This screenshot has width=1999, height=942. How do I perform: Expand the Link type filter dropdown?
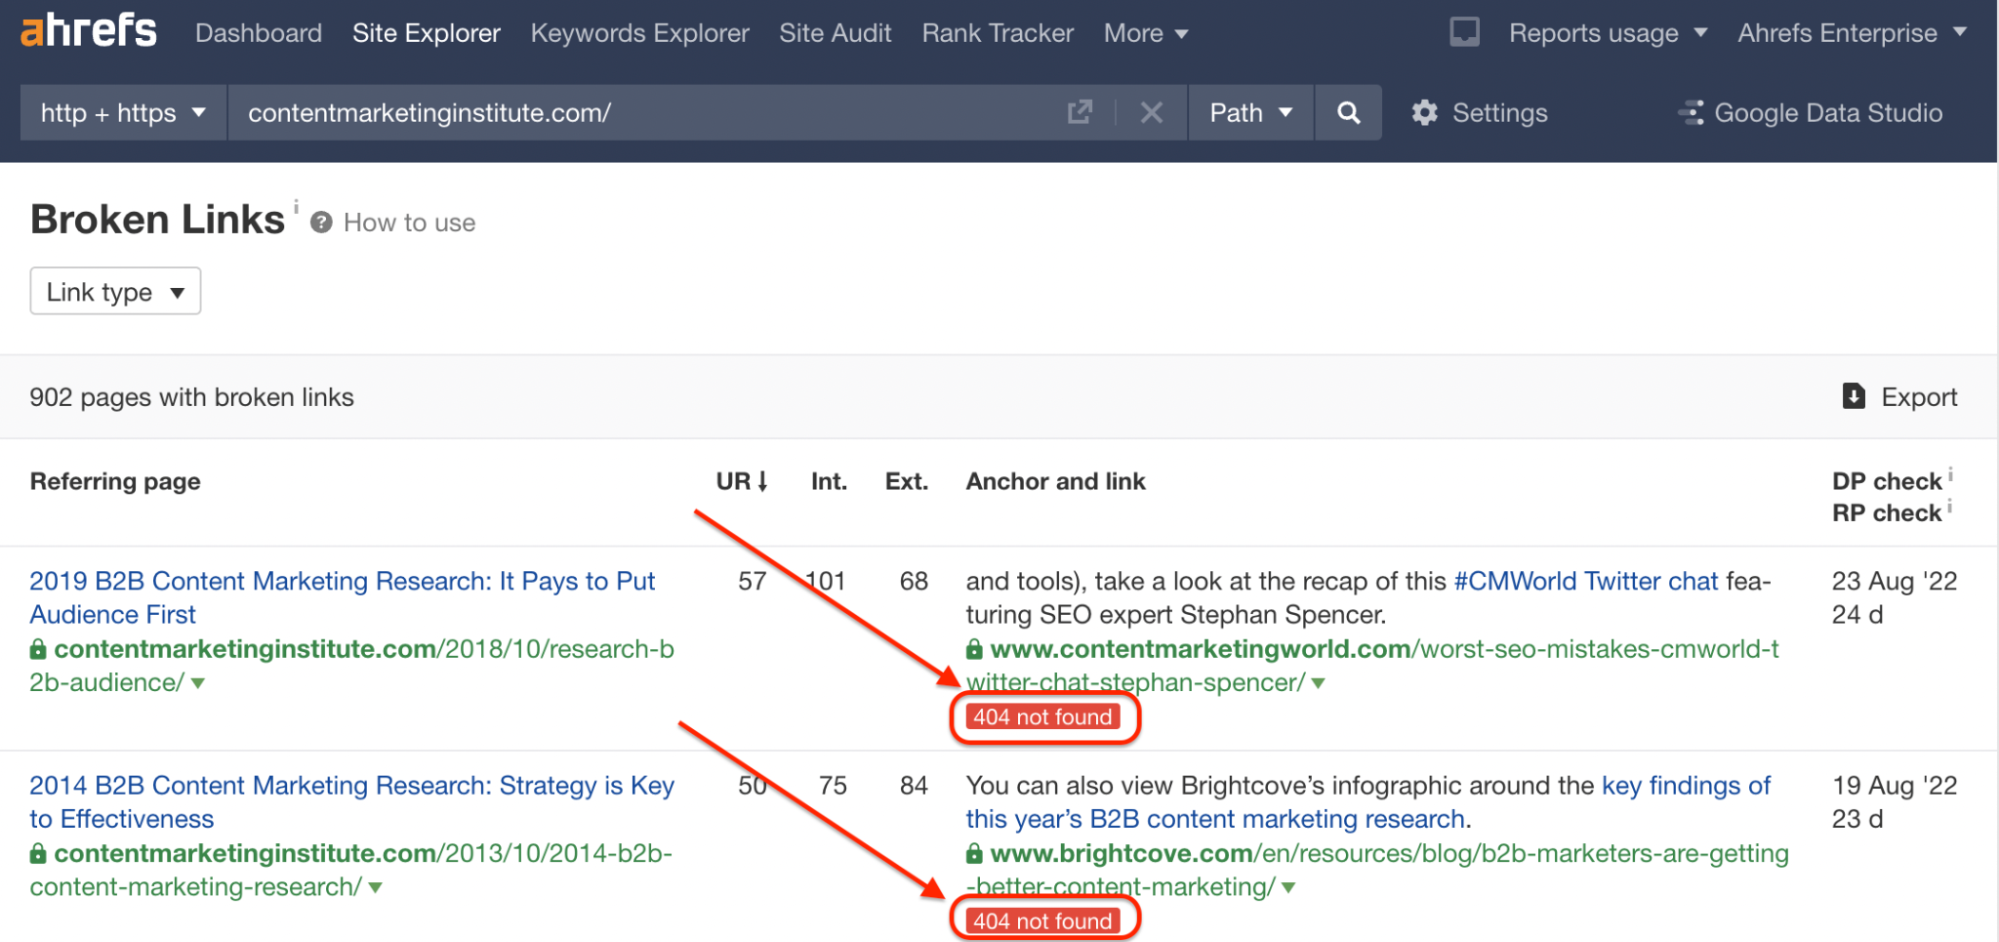[115, 292]
